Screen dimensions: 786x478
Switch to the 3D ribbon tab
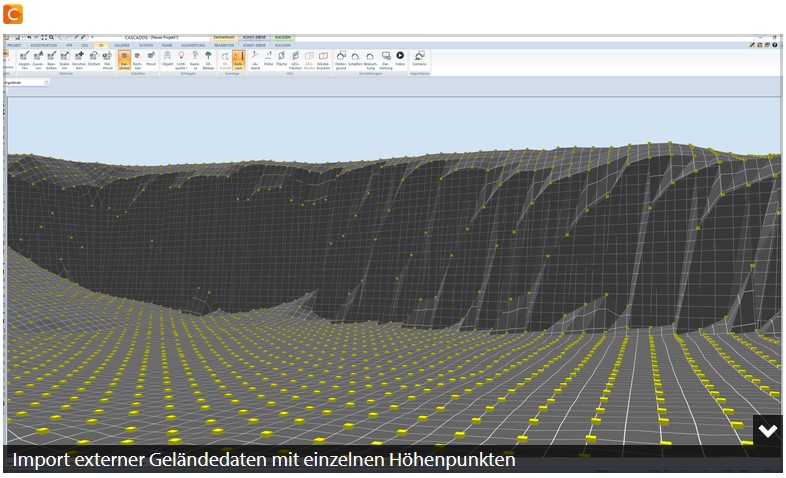click(x=101, y=45)
